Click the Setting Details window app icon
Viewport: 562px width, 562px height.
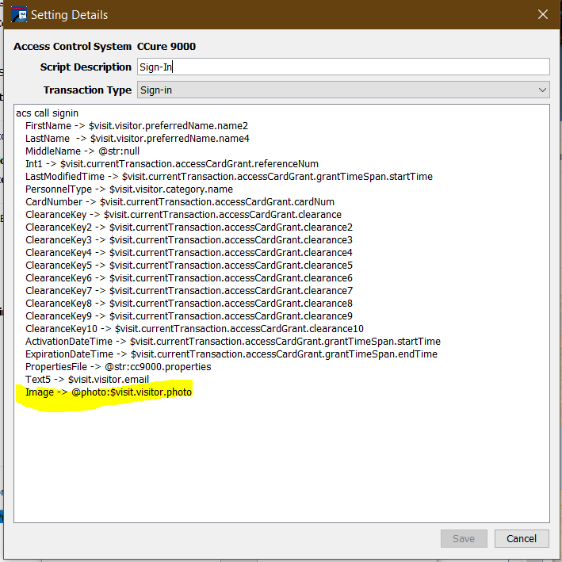point(19,15)
